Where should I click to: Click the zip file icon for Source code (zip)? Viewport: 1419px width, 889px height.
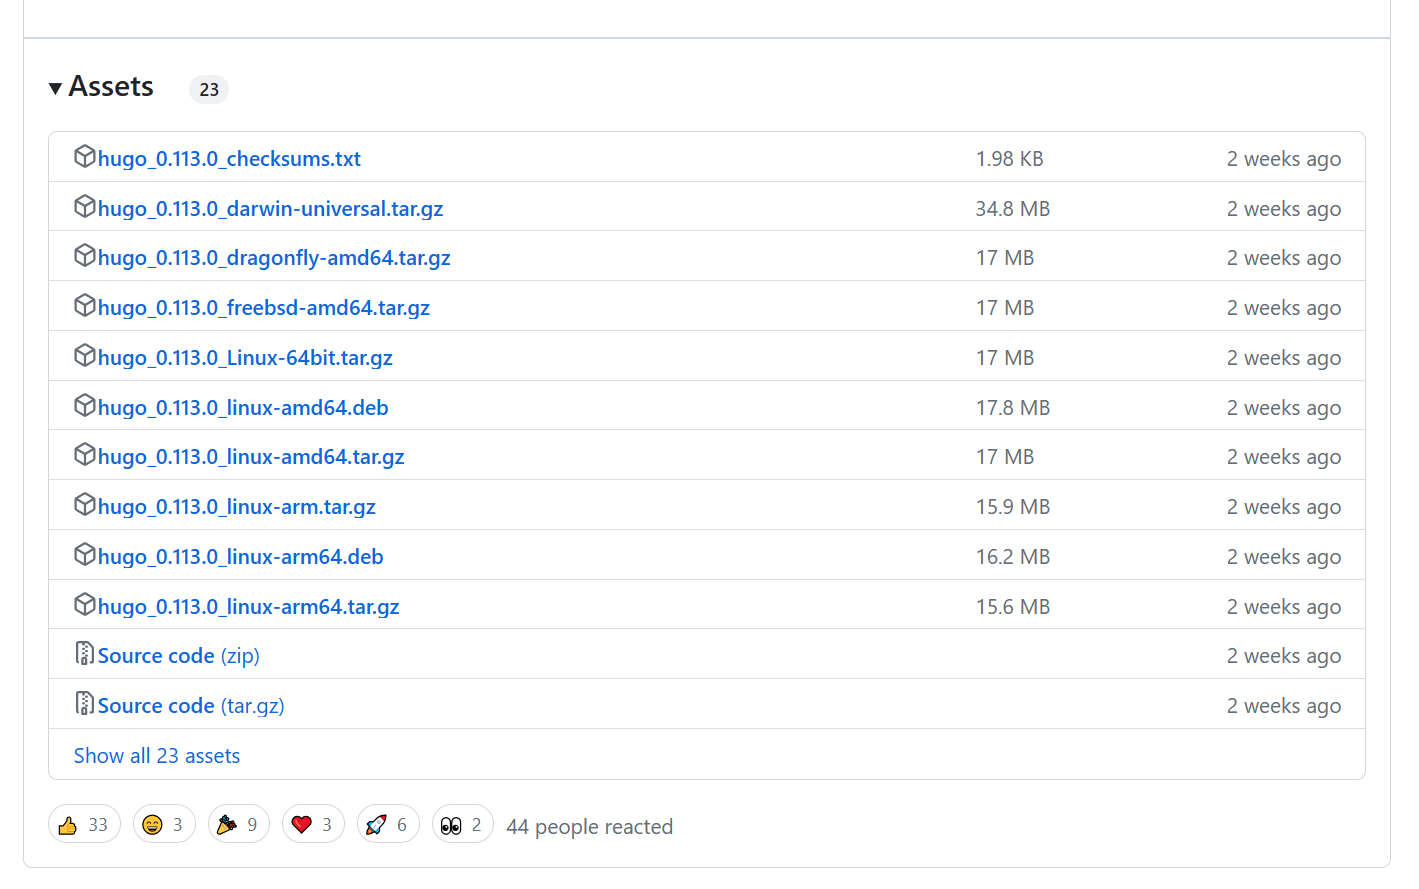point(85,654)
